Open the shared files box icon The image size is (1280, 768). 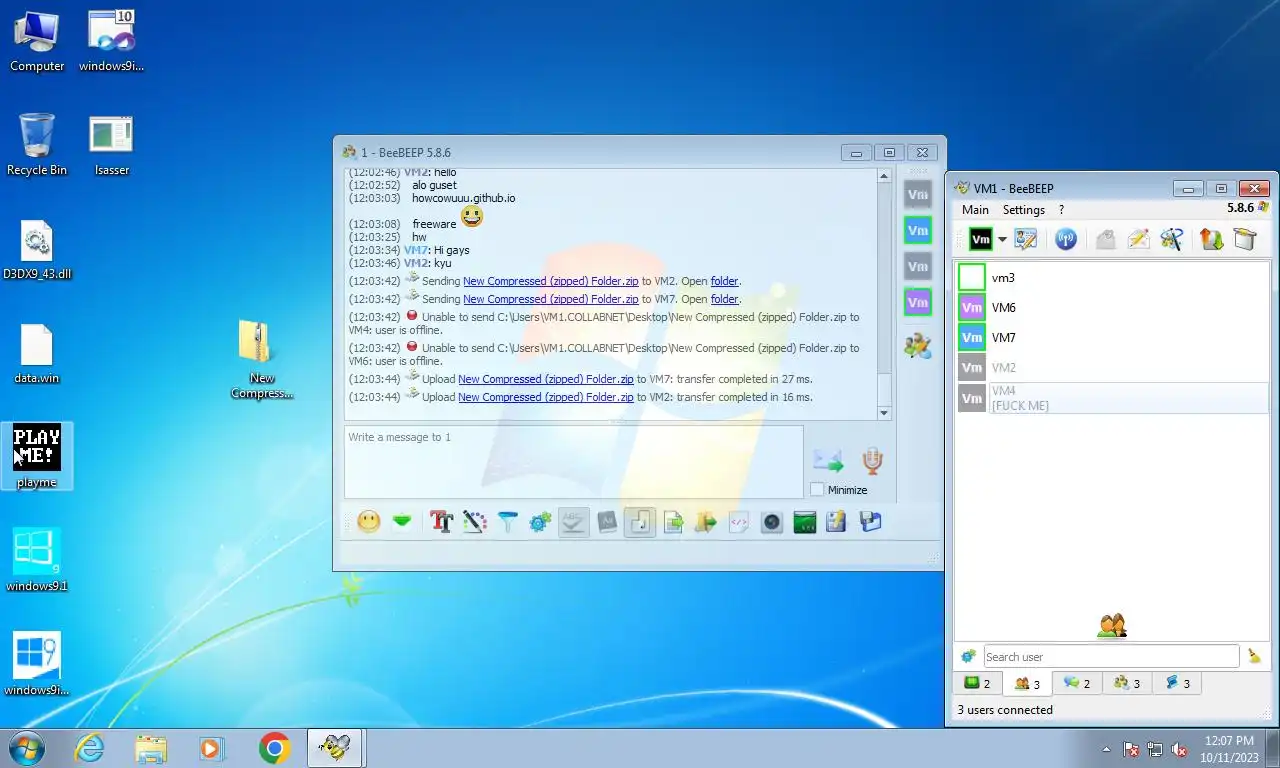1244,239
